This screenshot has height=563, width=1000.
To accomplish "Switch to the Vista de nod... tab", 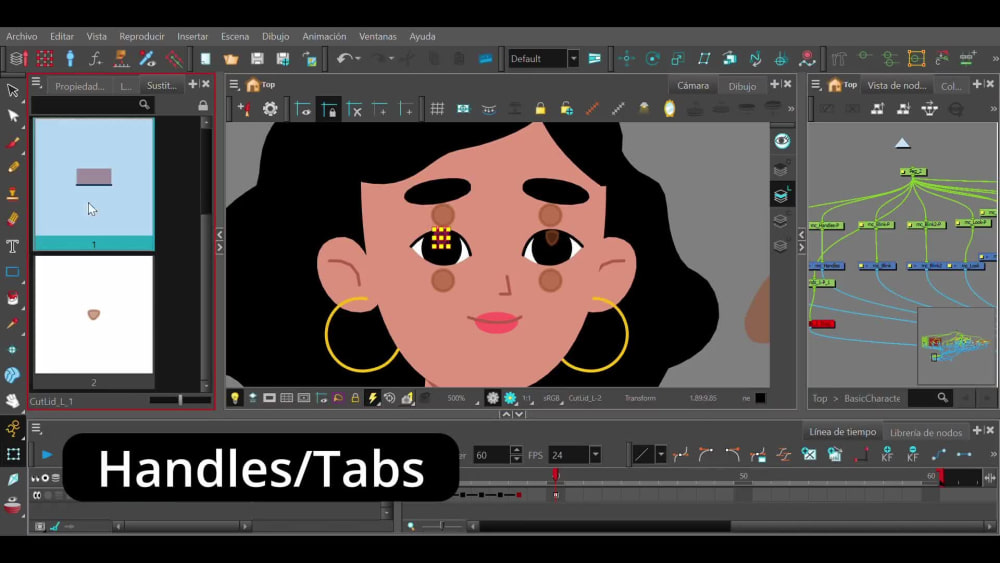I will pyautogui.click(x=897, y=85).
